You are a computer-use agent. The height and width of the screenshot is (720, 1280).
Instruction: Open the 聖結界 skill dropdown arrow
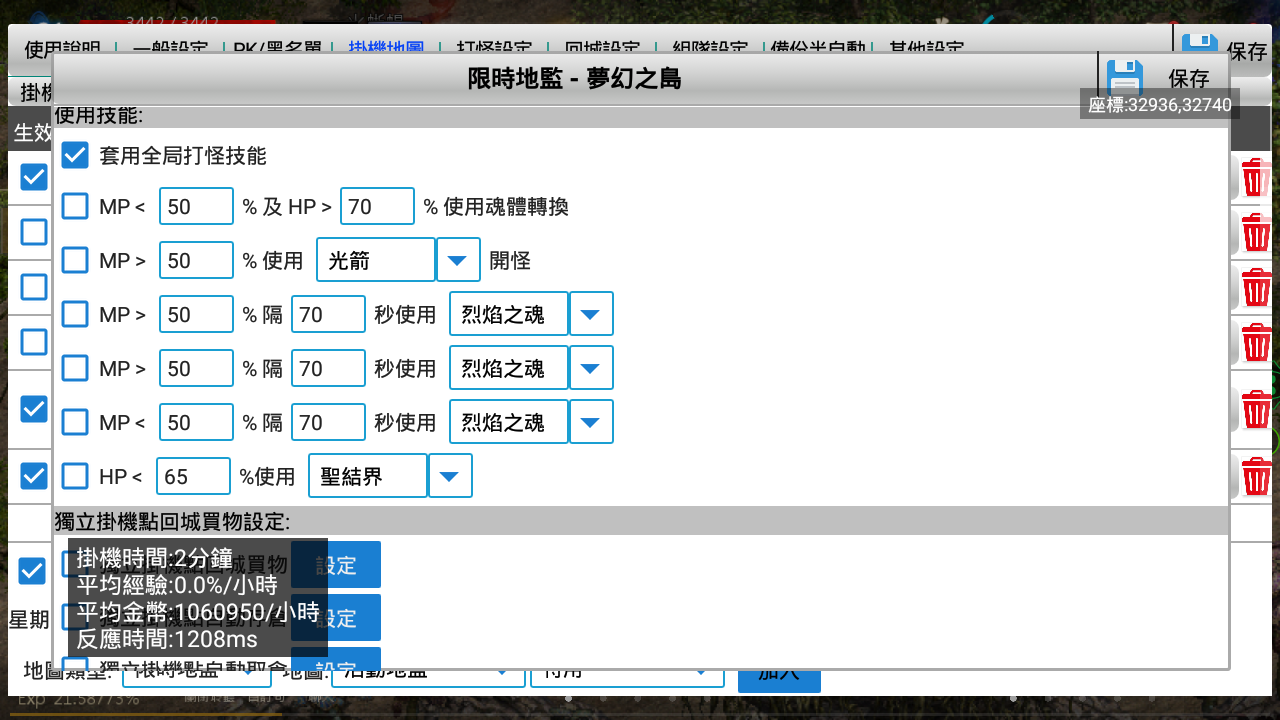click(450, 476)
